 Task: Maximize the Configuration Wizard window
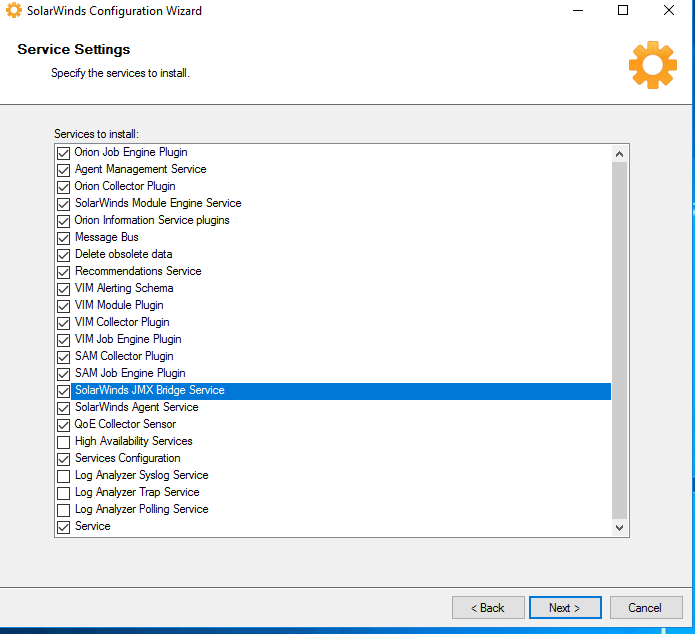tap(623, 10)
